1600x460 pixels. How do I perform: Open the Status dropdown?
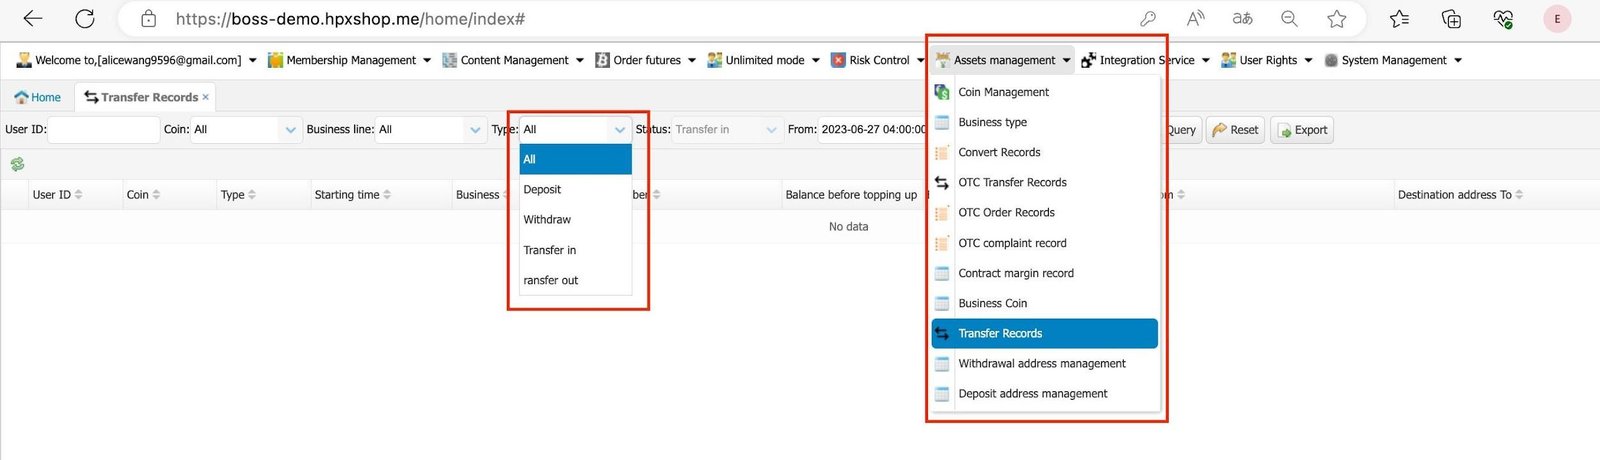[x=771, y=130]
